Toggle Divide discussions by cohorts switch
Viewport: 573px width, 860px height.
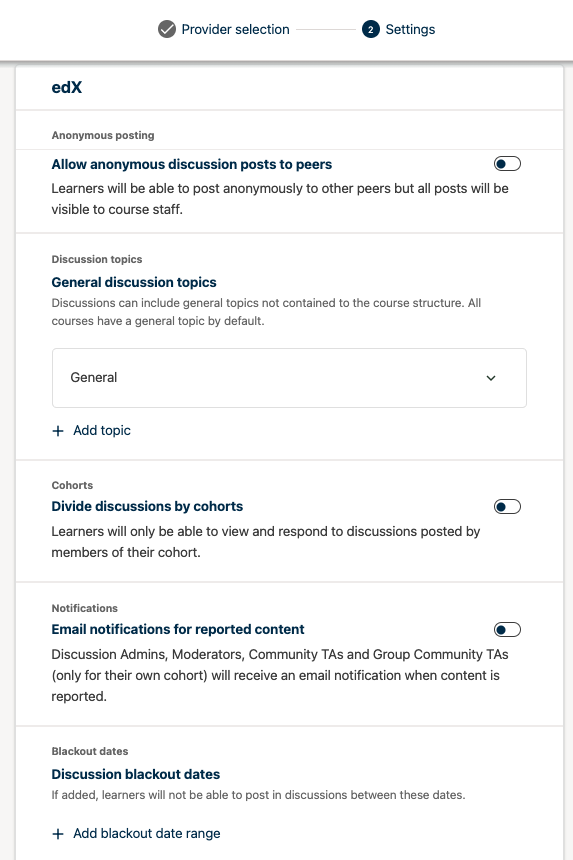(507, 506)
